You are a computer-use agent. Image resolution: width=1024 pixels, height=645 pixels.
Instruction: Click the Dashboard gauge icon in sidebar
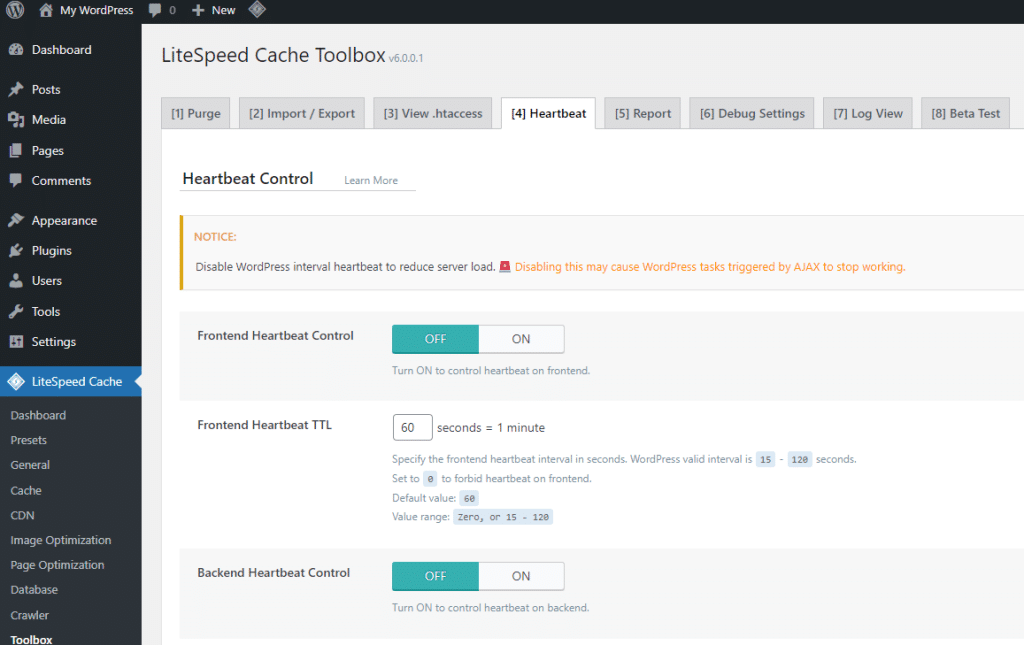coord(16,50)
